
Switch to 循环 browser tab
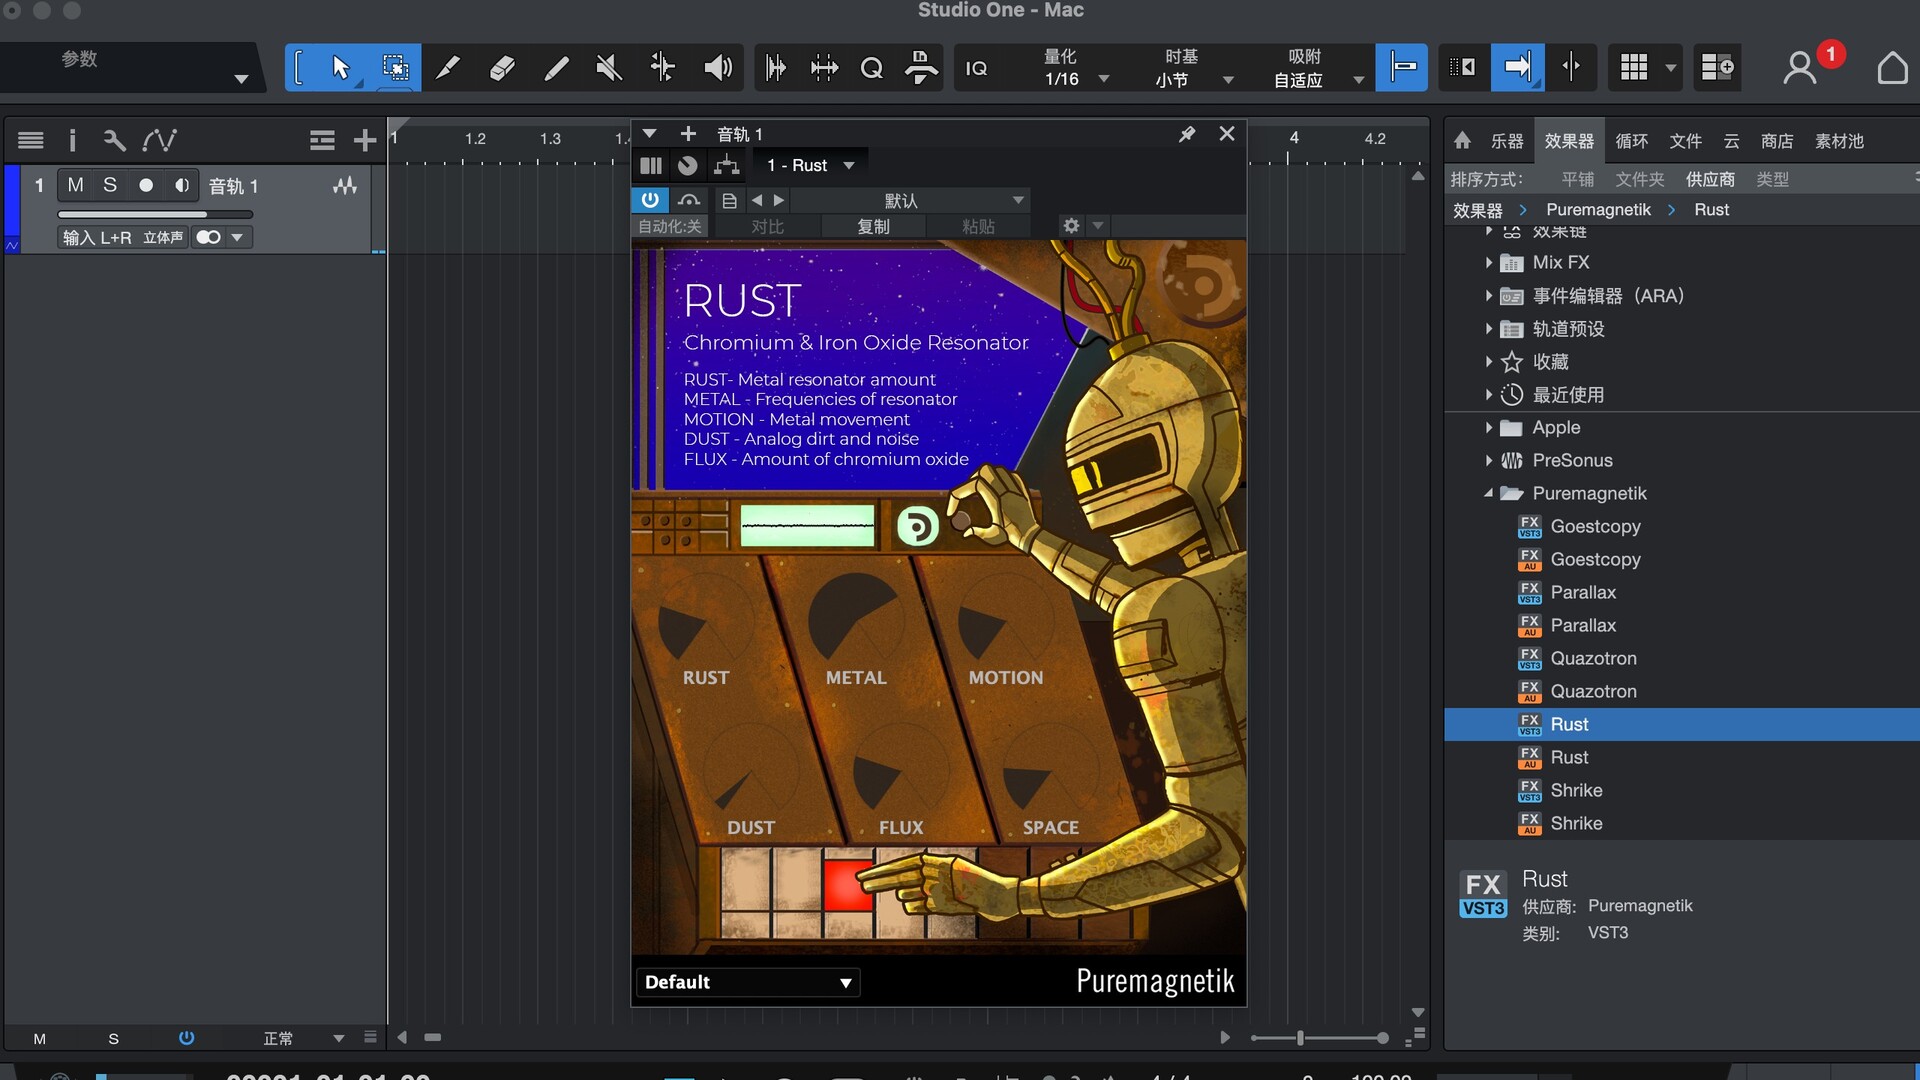pyautogui.click(x=1631, y=141)
